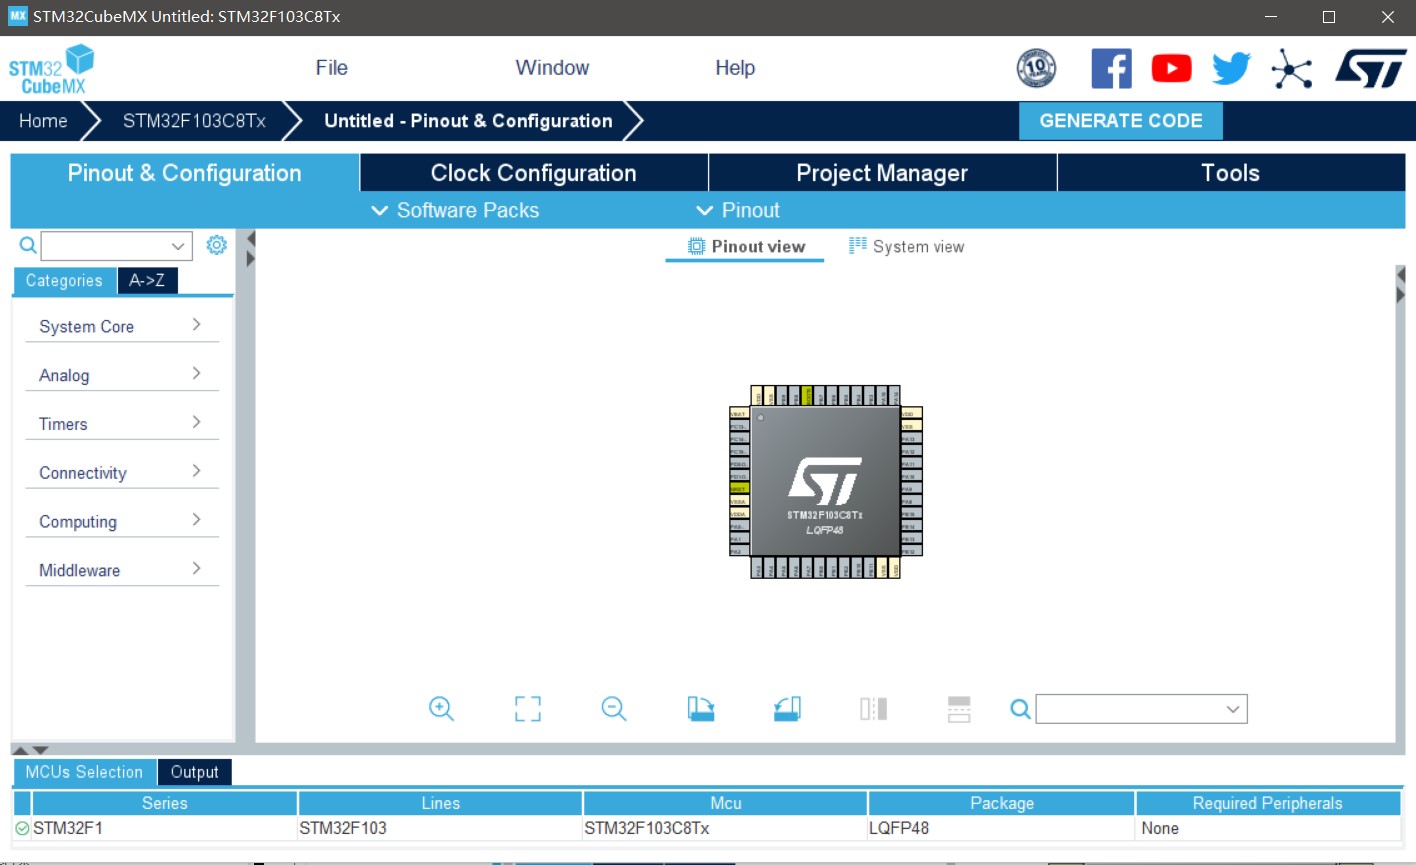Viewport: 1416px width, 865px height.
Task: Click the right-pointing arrow beside the categories panel
Action: [251, 258]
